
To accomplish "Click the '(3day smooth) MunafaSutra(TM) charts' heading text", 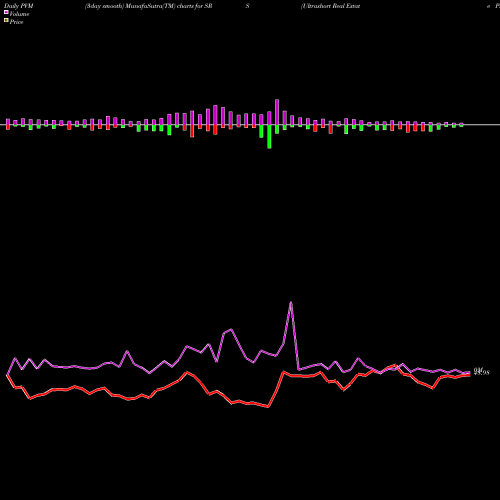I will point(139,6).
